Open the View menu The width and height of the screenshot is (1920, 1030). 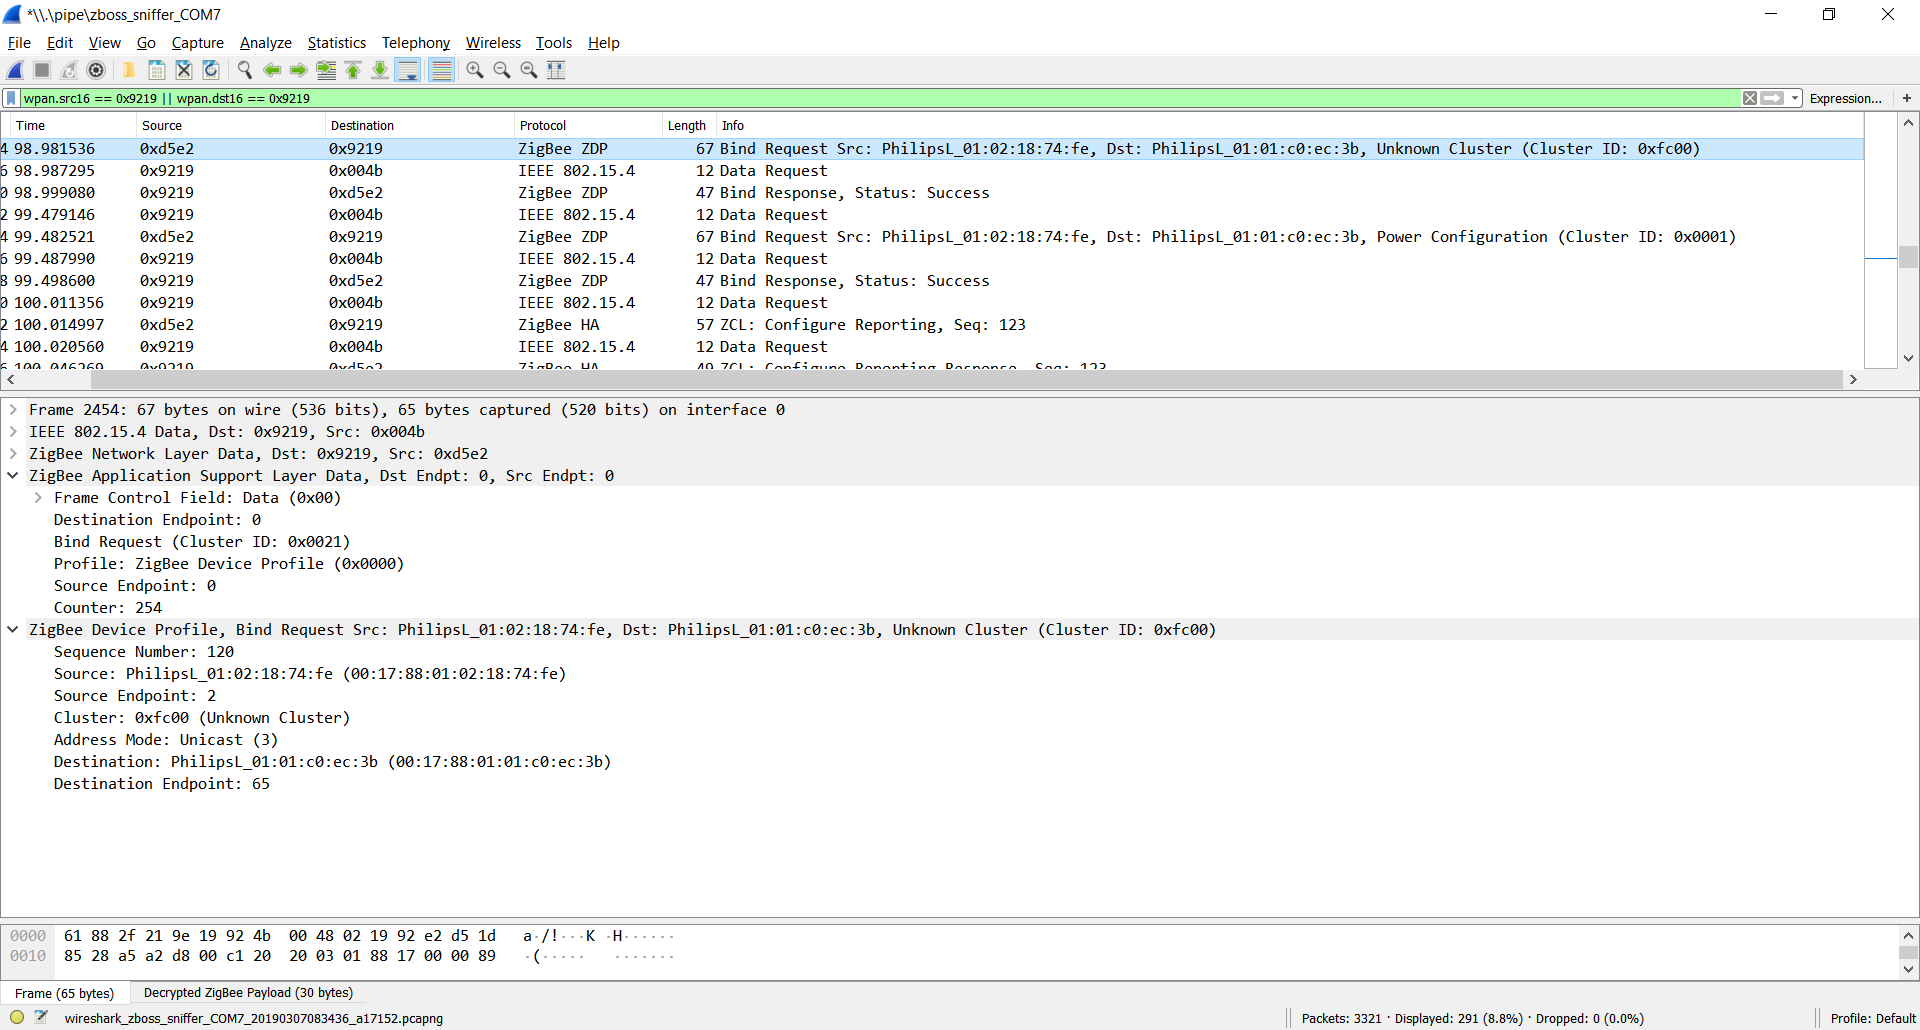tap(104, 43)
